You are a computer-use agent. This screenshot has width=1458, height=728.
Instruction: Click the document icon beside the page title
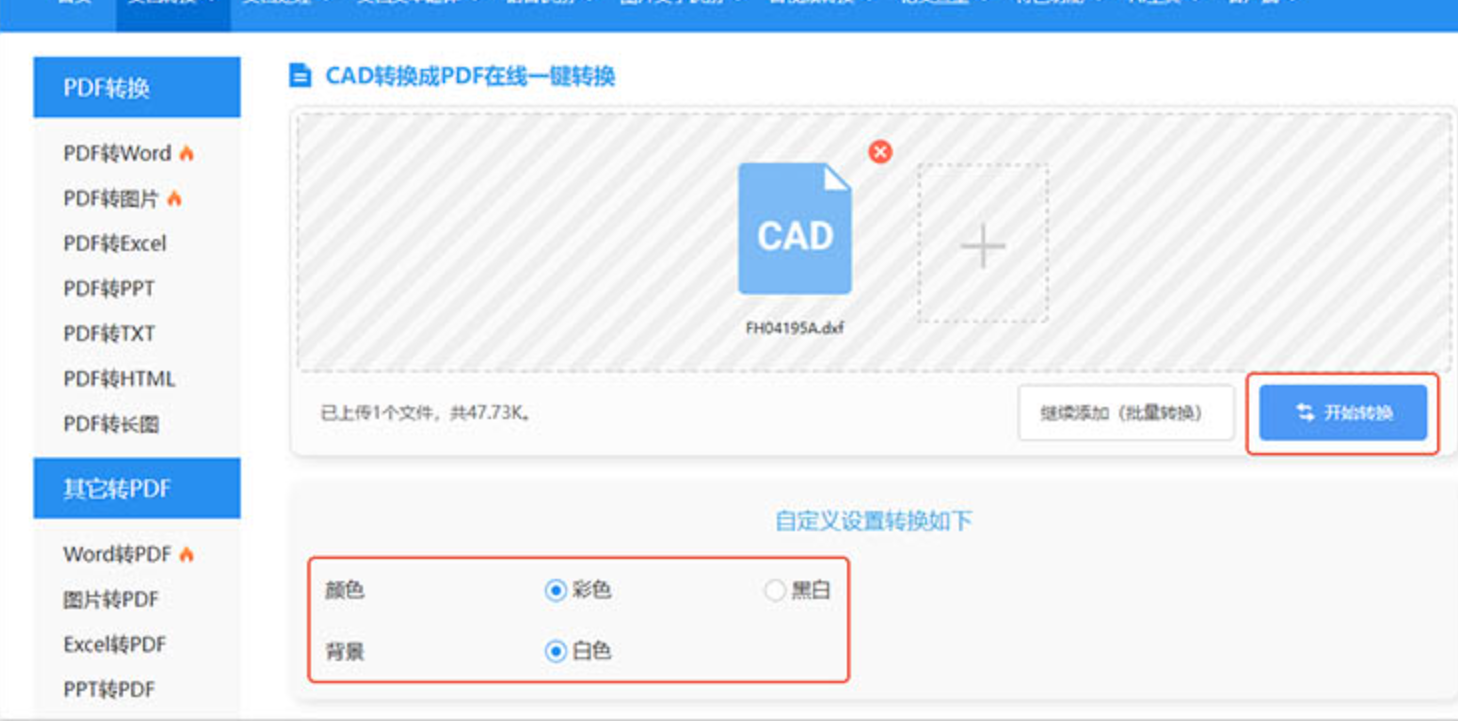coord(300,76)
